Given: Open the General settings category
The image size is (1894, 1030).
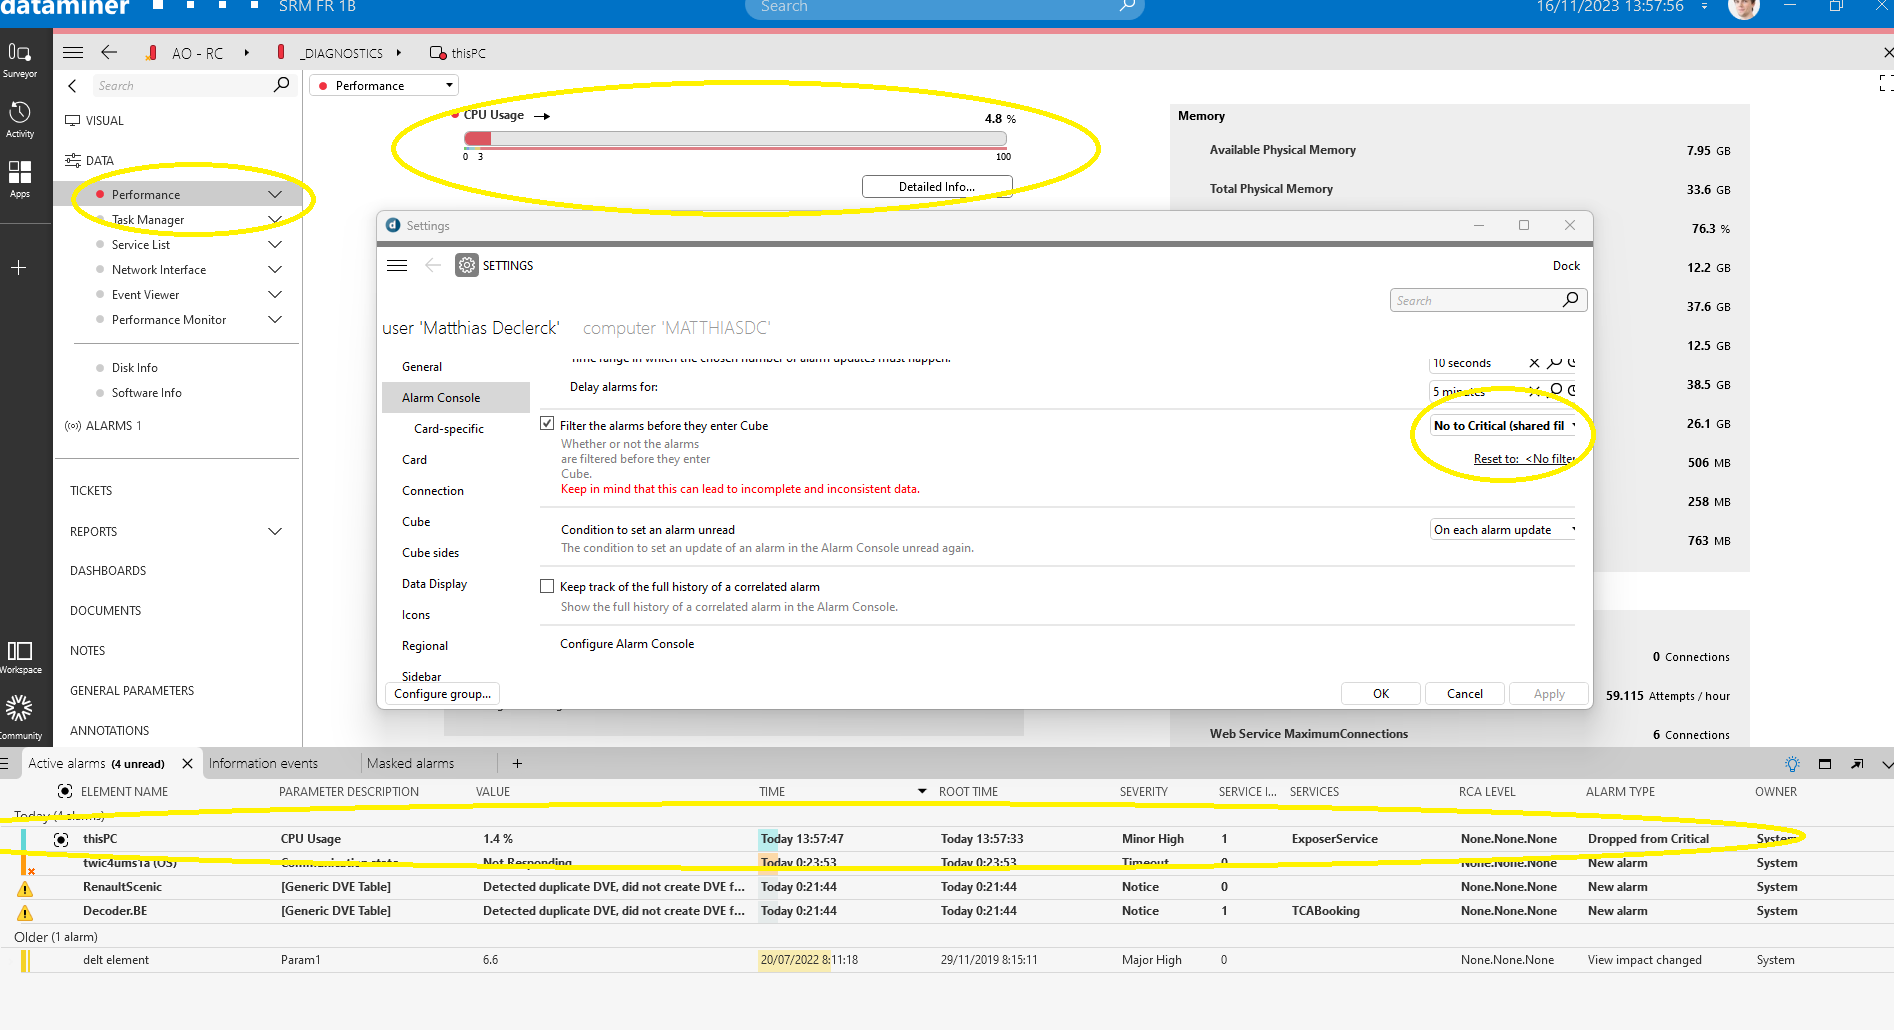Looking at the screenshot, I should coord(422,367).
